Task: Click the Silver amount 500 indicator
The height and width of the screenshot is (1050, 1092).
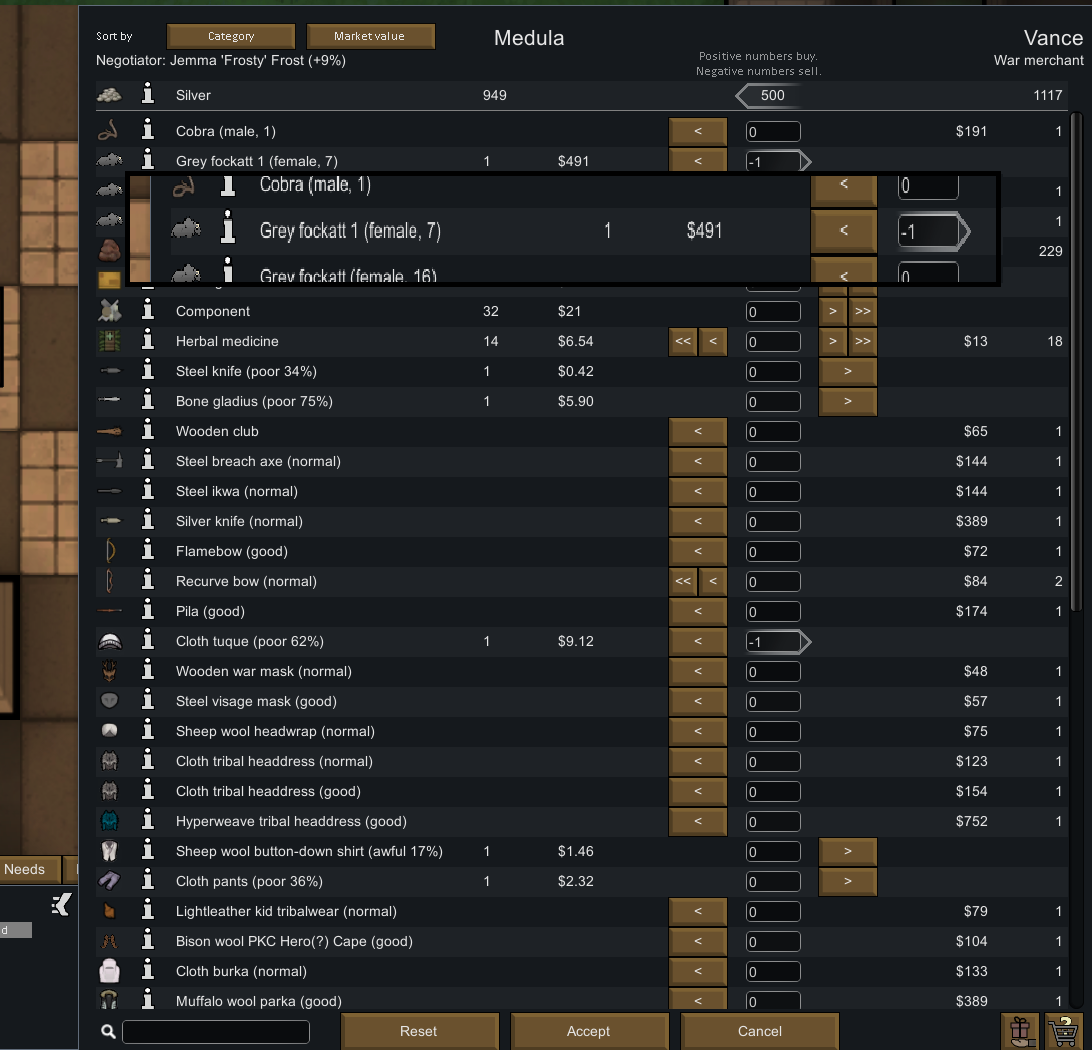Action: tap(770, 95)
